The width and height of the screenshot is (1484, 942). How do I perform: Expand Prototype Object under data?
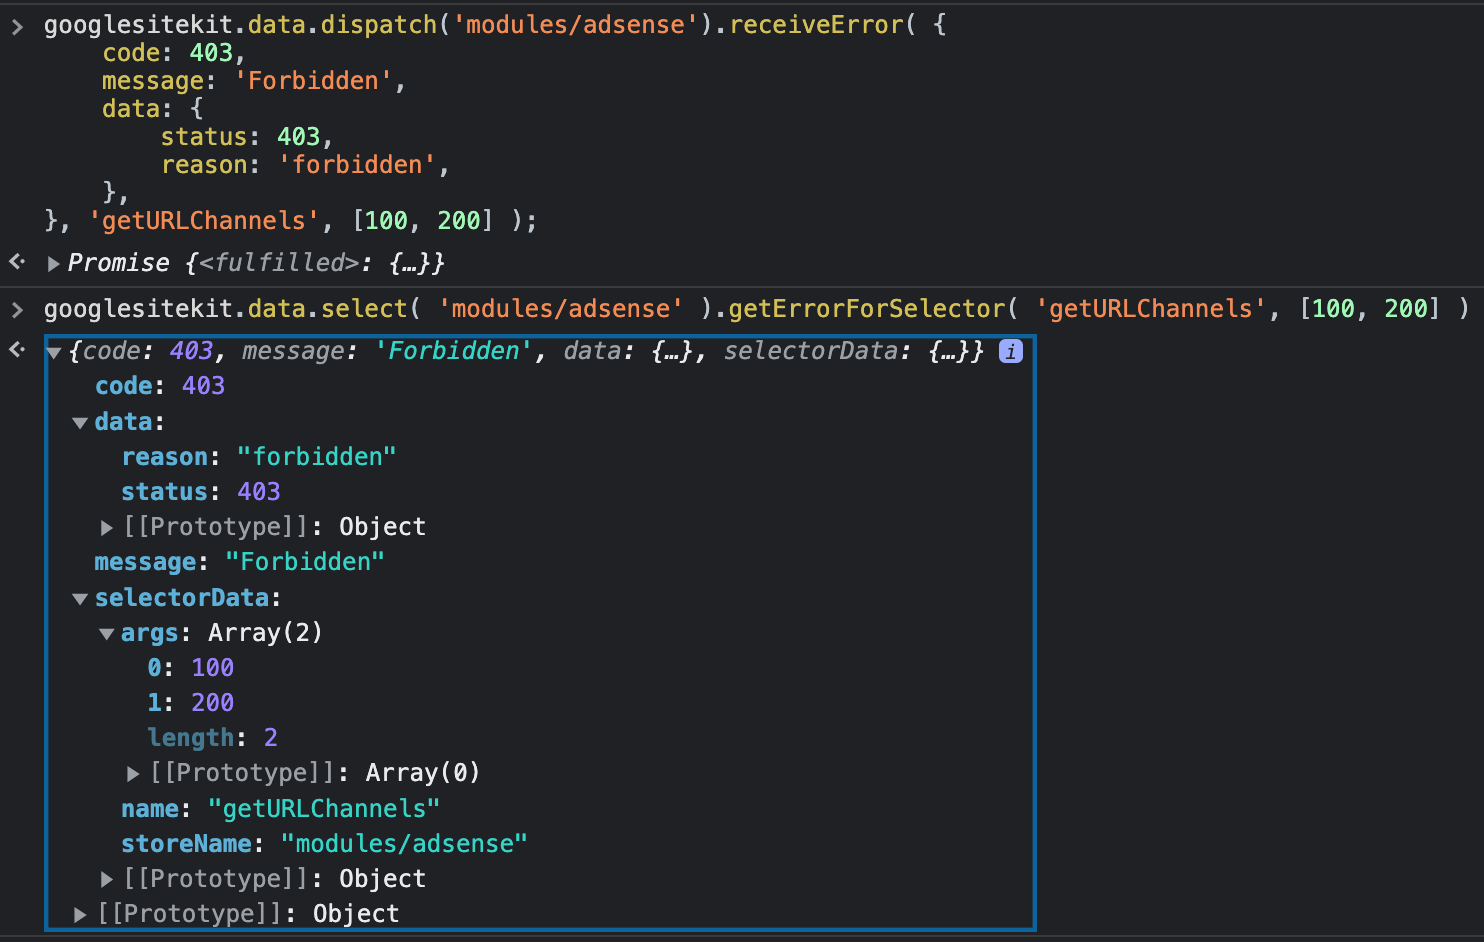(x=107, y=528)
